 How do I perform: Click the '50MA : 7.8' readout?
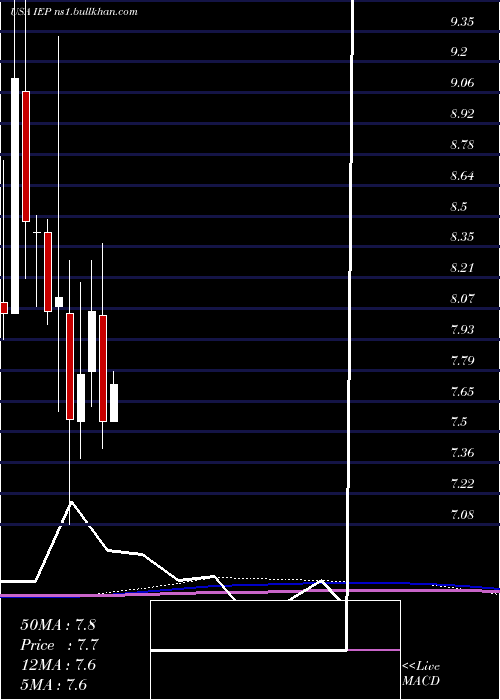coord(58,625)
